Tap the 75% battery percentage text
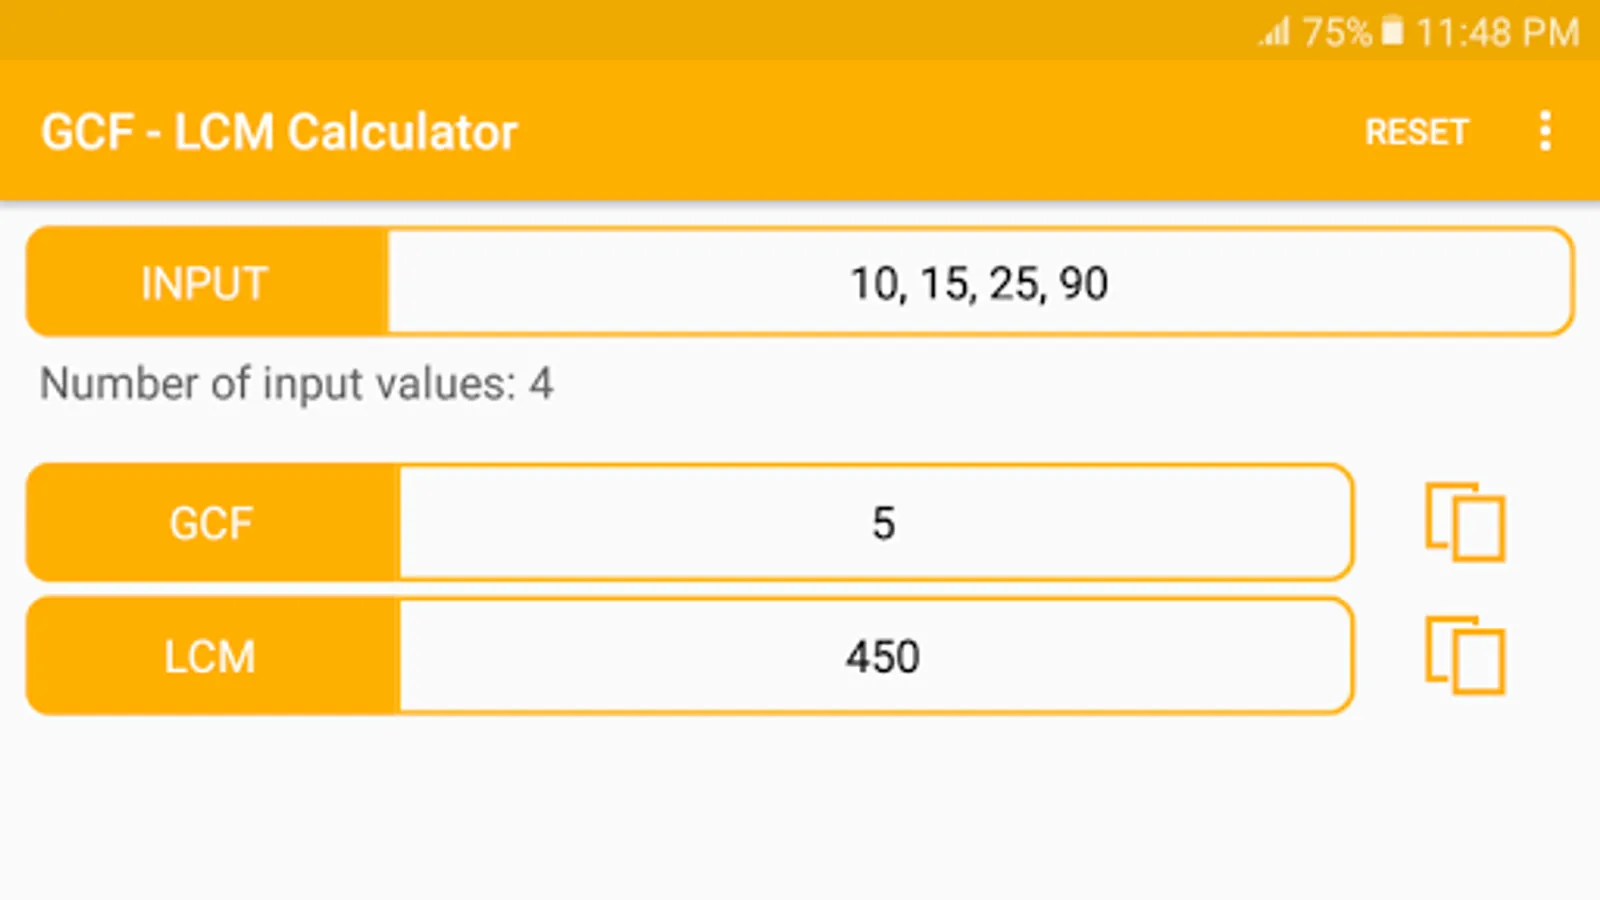This screenshot has height=900, width=1600. 1336,33
